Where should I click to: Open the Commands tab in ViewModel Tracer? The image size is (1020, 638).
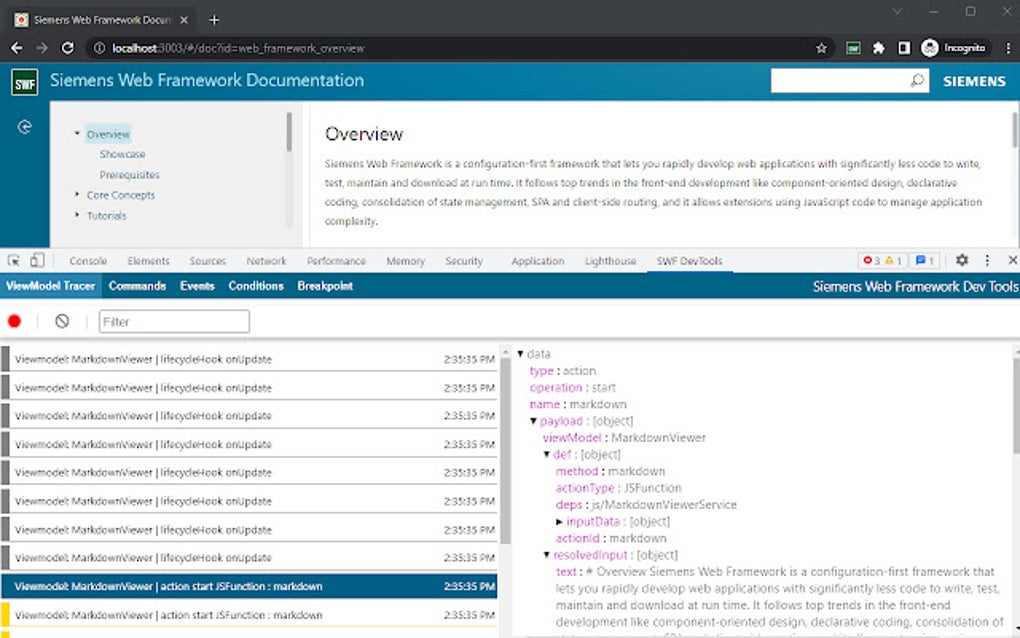coord(138,285)
